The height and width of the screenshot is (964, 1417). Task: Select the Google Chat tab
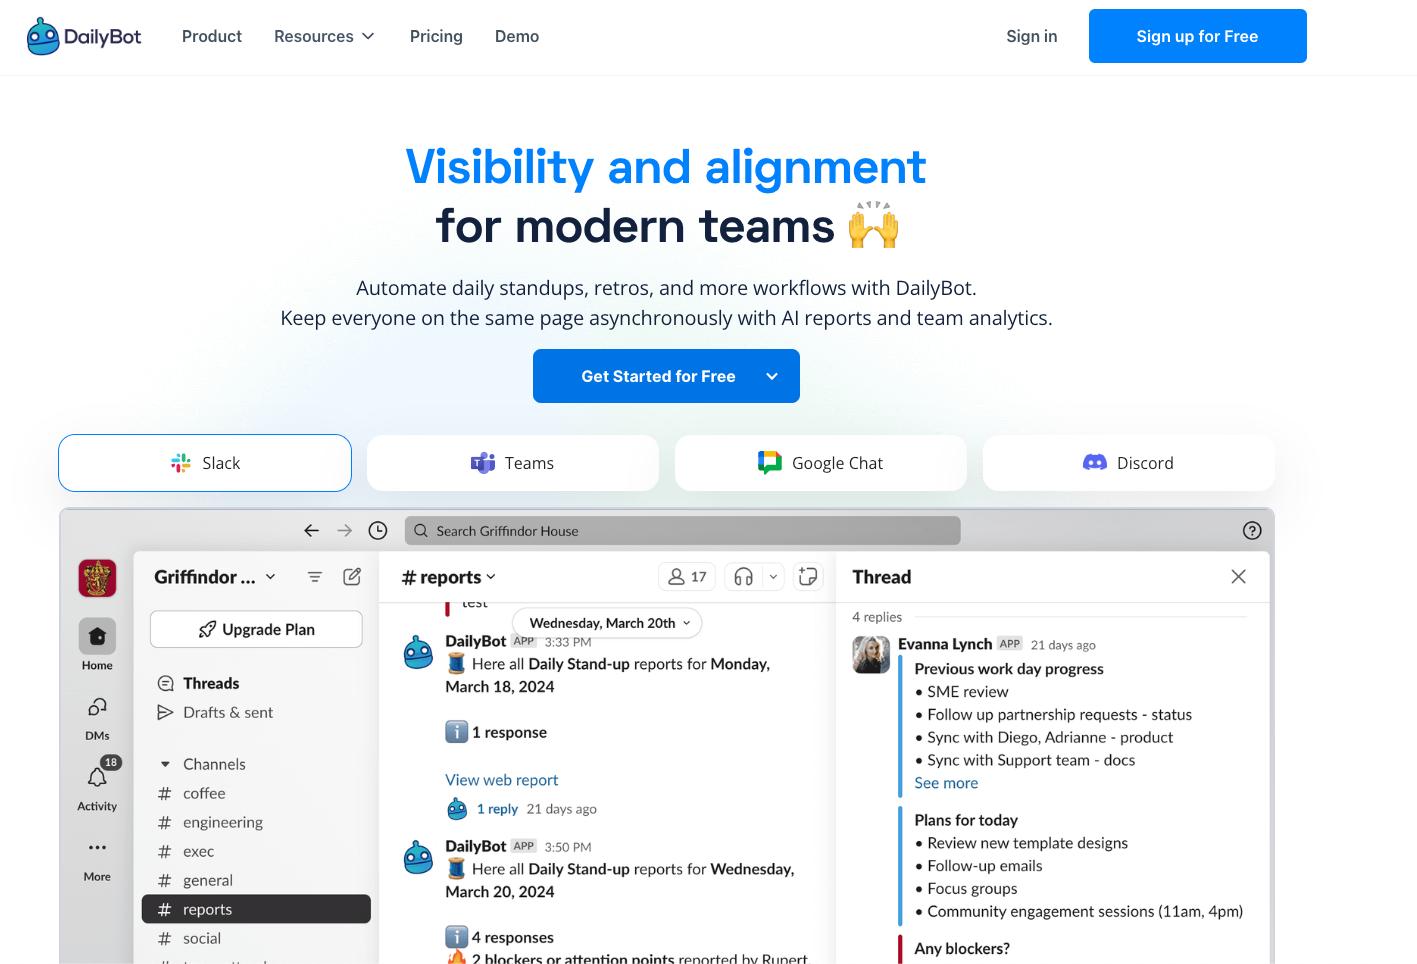click(x=821, y=463)
